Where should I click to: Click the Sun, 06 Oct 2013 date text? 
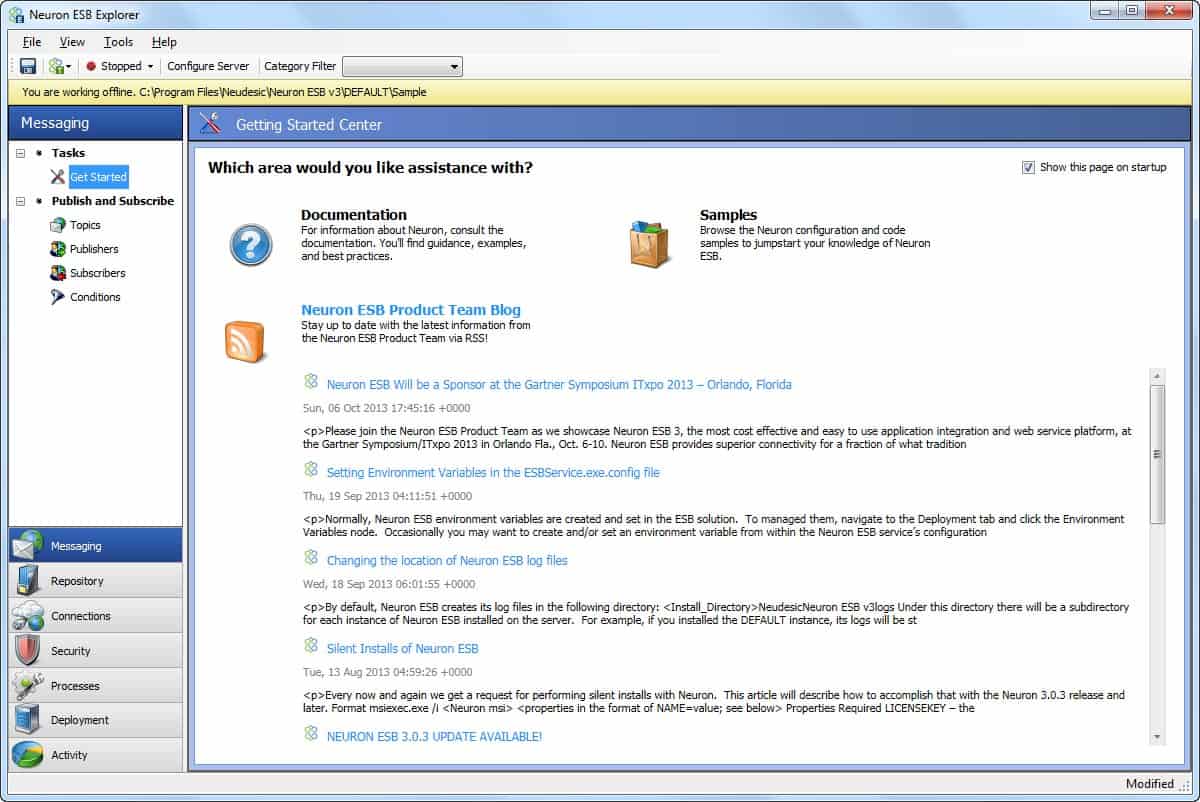pos(386,408)
